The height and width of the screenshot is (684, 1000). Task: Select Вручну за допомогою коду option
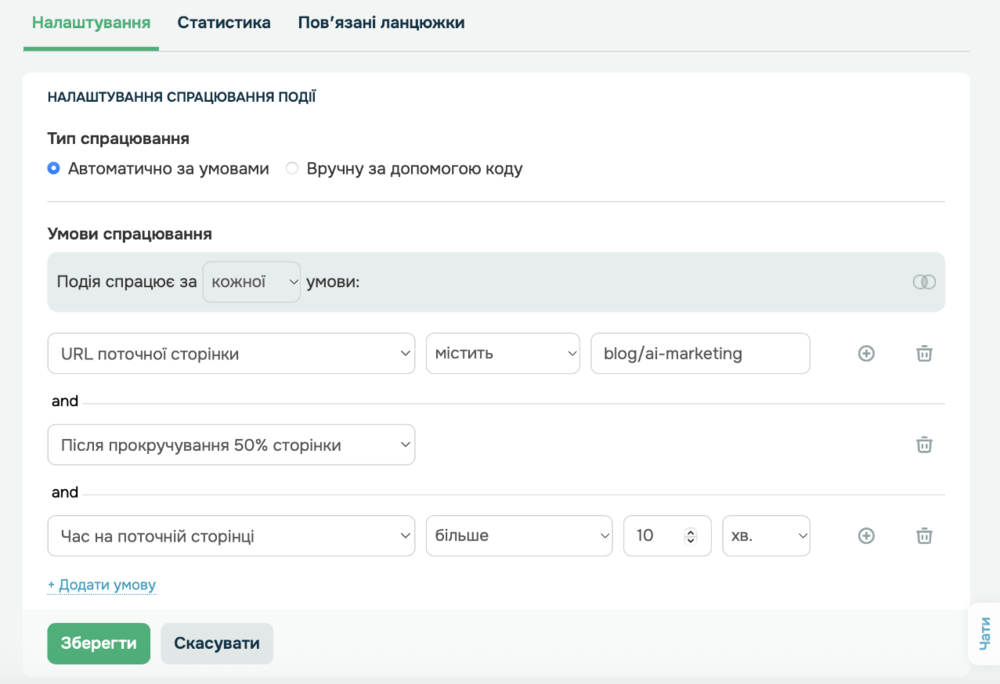pyautogui.click(x=293, y=169)
